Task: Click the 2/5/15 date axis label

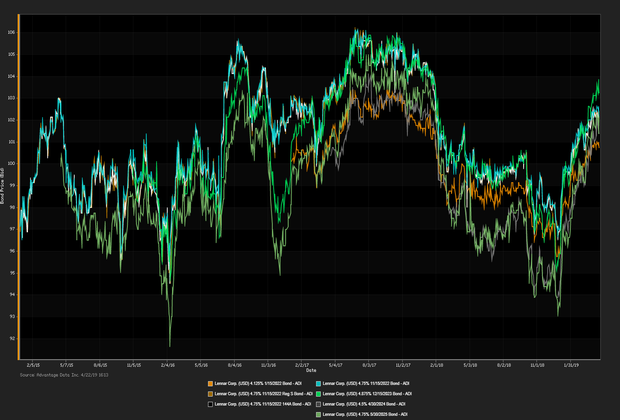Action: 33,365
